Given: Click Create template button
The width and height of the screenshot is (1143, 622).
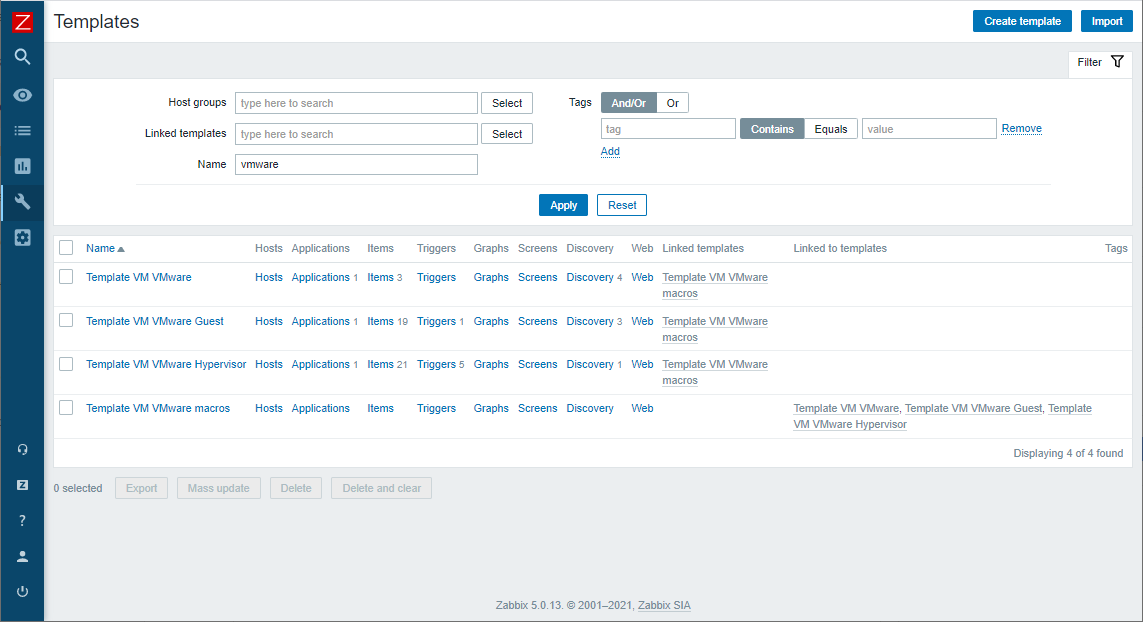Looking at the screenshot, I should pyautogui.click(x=1022, y=21).
